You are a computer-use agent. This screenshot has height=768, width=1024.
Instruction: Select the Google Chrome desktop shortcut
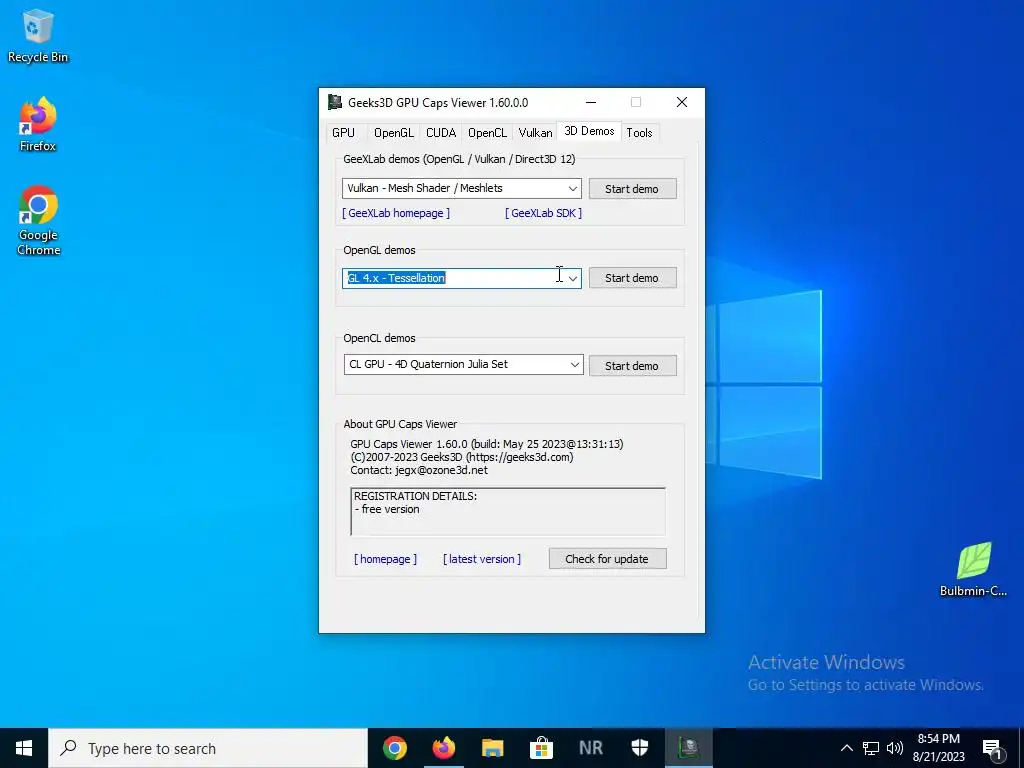[39, 221]
